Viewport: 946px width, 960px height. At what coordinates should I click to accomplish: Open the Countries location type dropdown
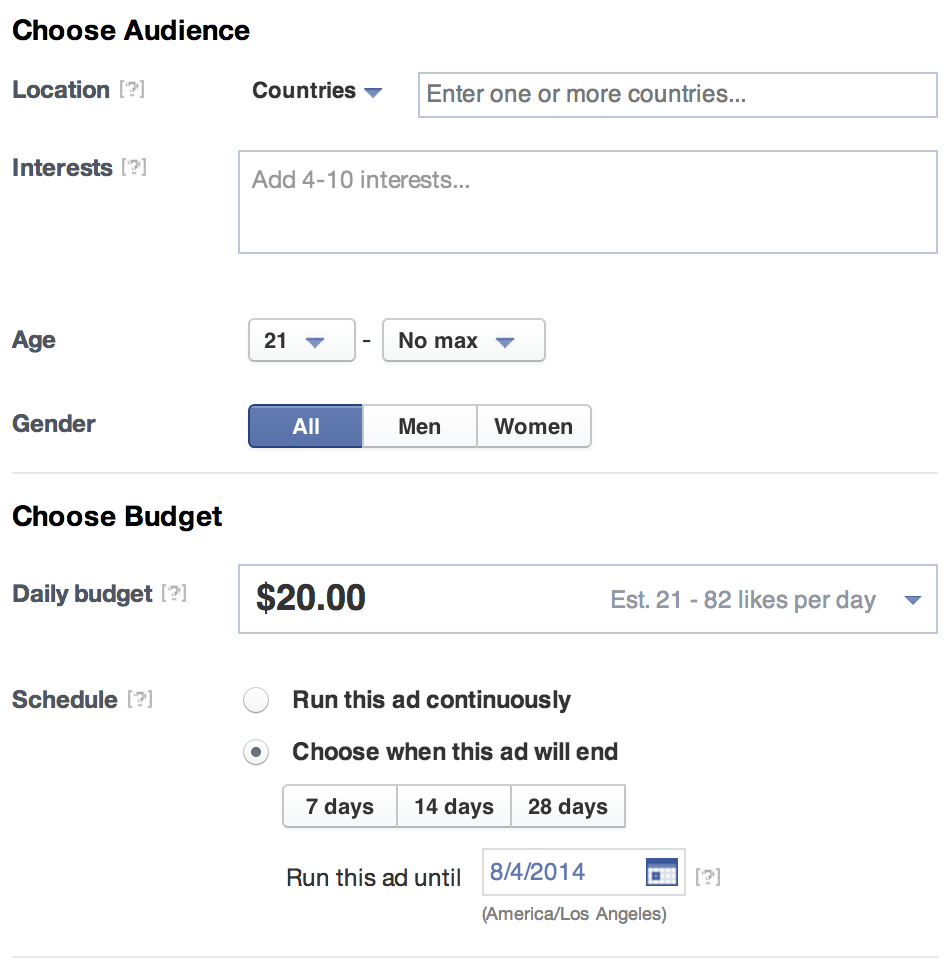[316, 91]
